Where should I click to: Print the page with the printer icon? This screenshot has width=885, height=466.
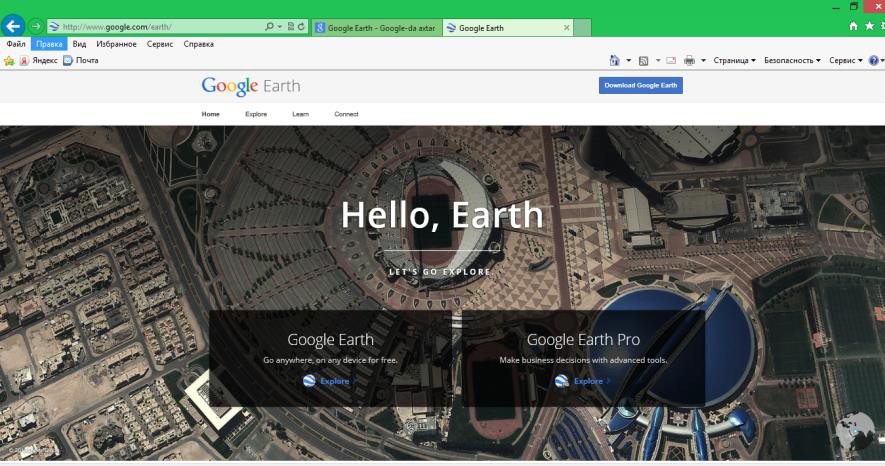click(x=689, y=60)
